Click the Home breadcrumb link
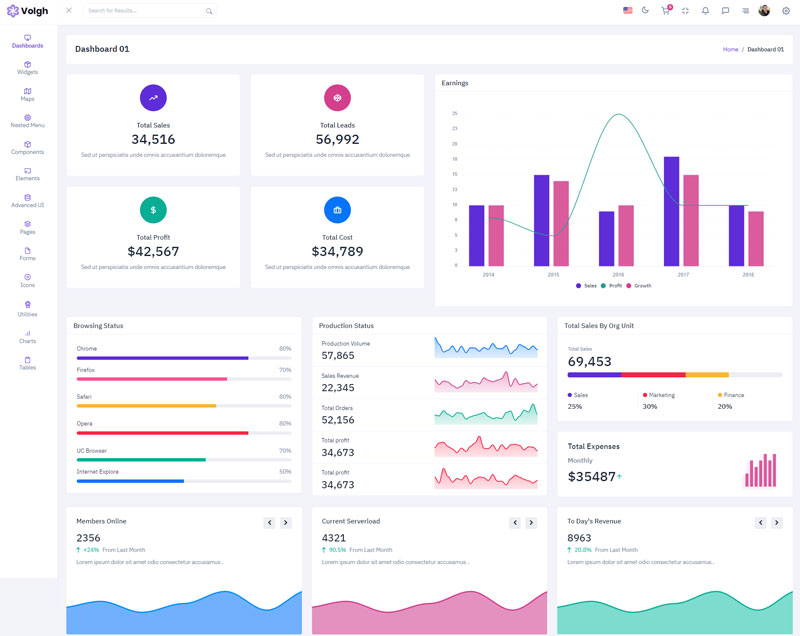 [x=730, y=49]
